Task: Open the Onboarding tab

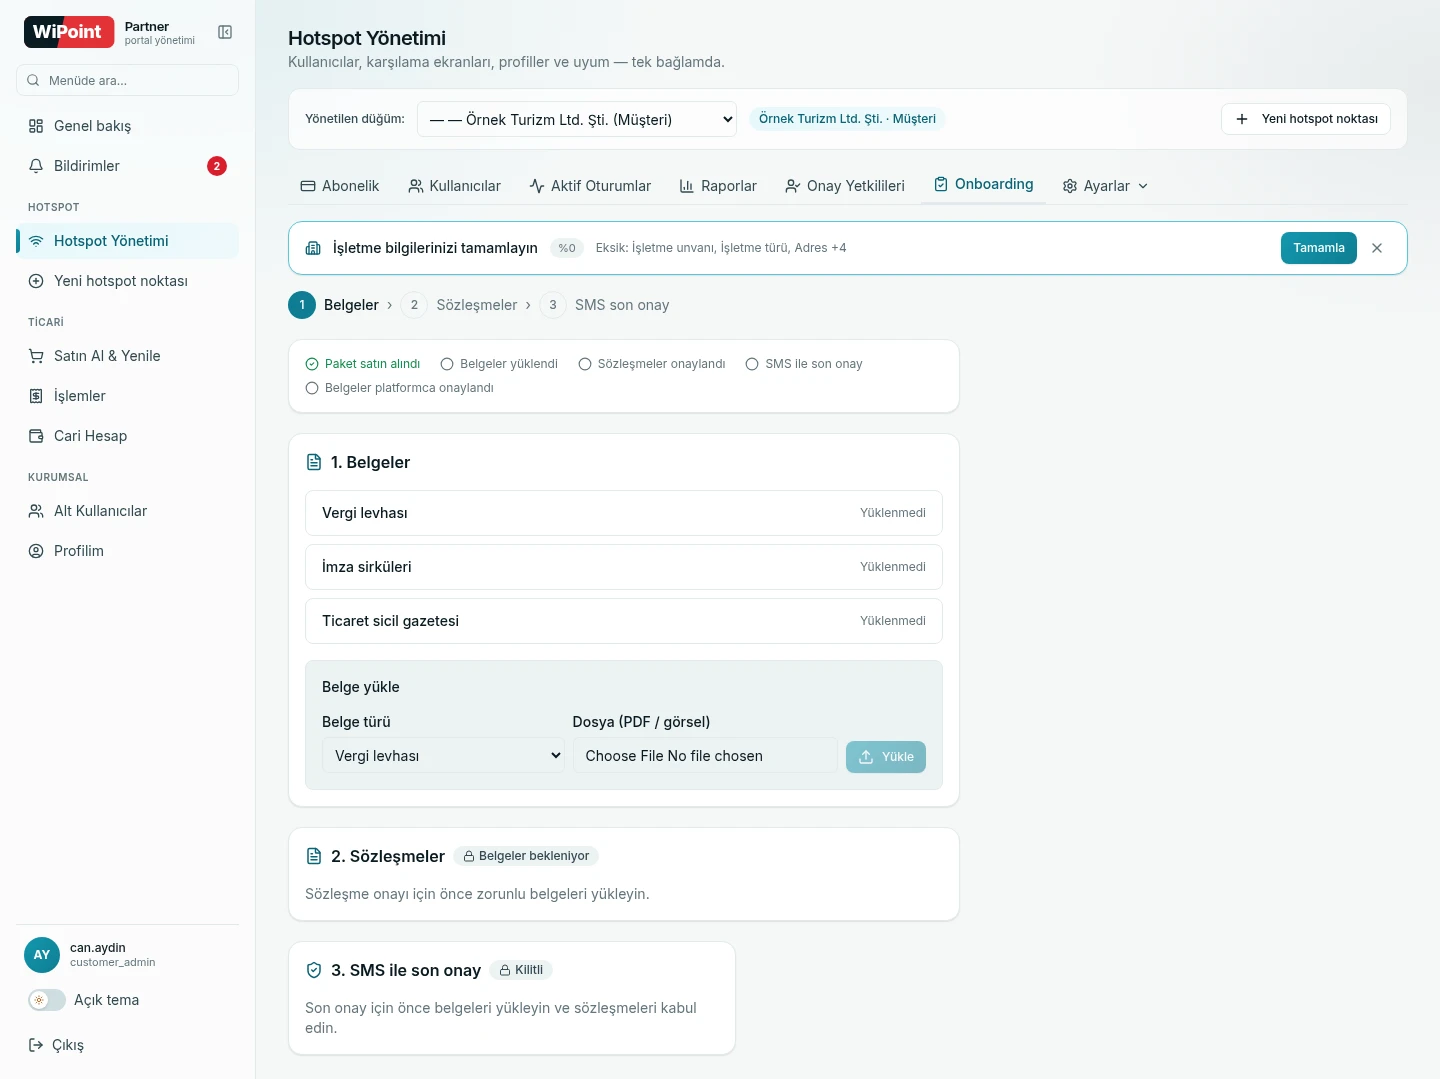Action: [983, 185]
